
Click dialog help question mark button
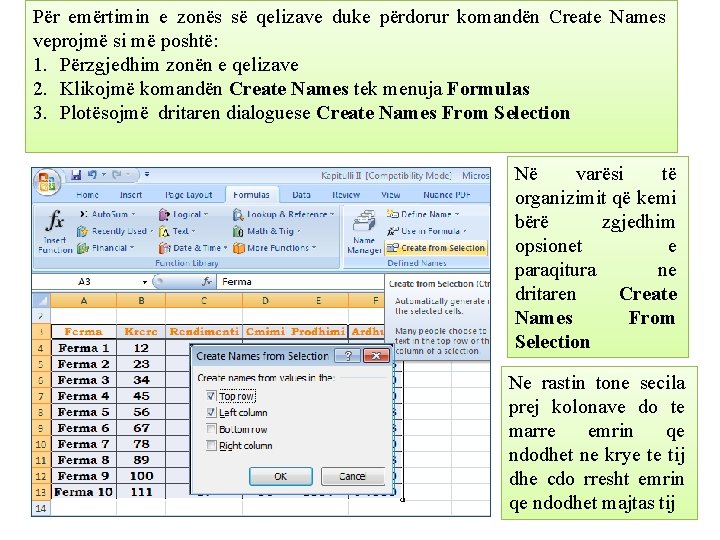click(x=348, y=356)
